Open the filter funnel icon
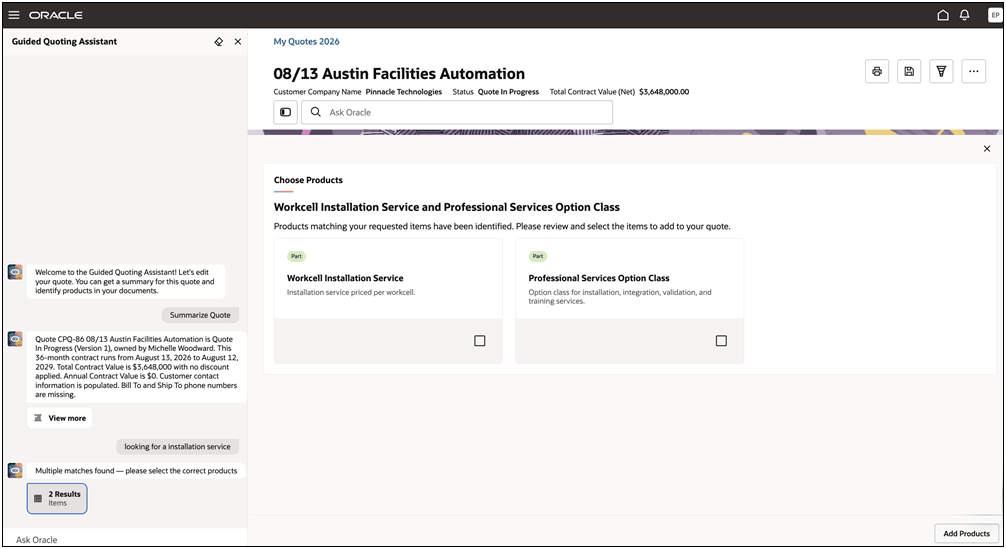Image resolution: width=1006 pixels, height=549 pixels. click(x=941, y=71)
